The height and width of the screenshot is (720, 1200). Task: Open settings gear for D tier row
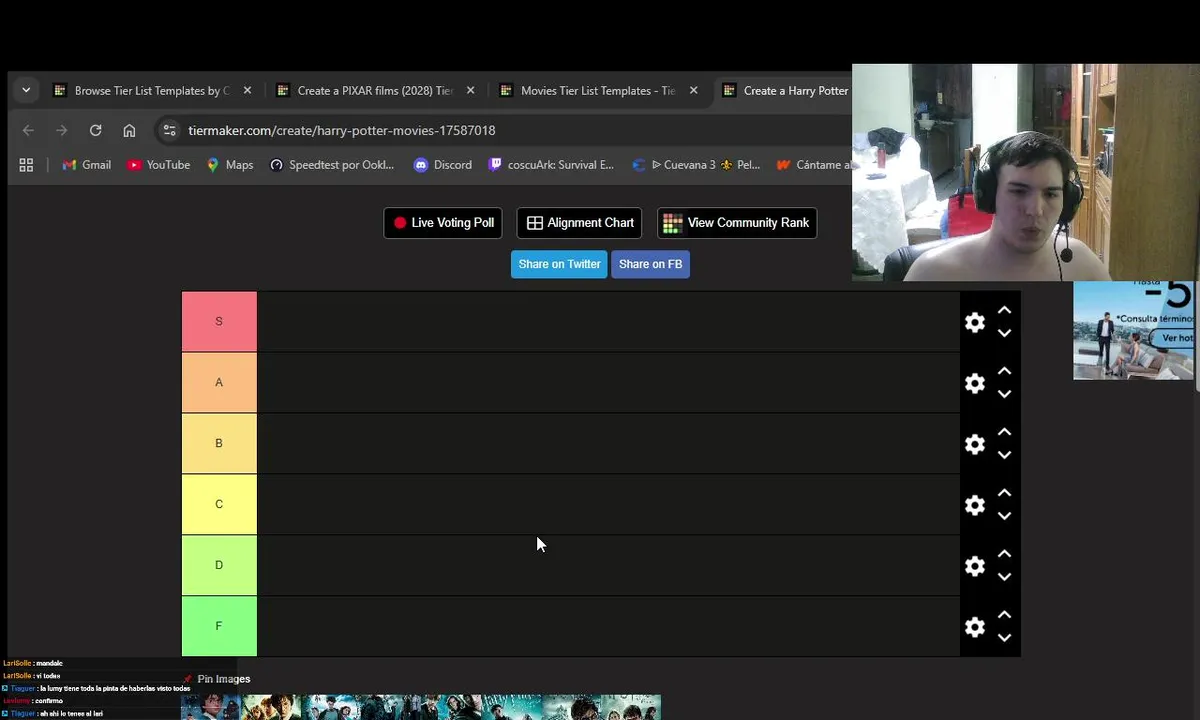pyautogui.click(x=975, y=566)
